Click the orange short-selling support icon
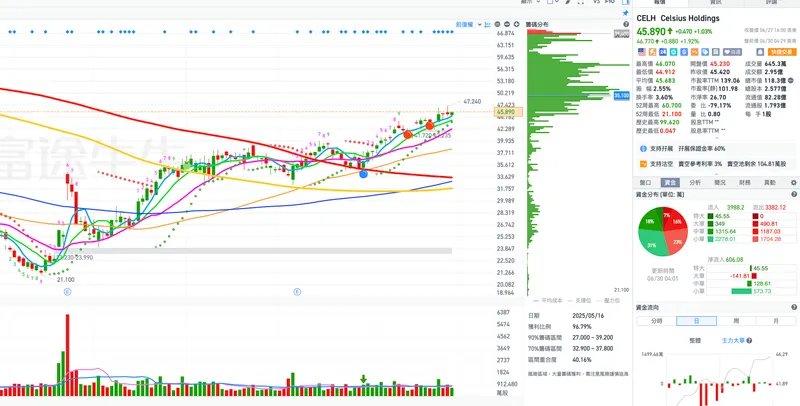The width and height of the screenshot is (800, 406). (643, 164)
